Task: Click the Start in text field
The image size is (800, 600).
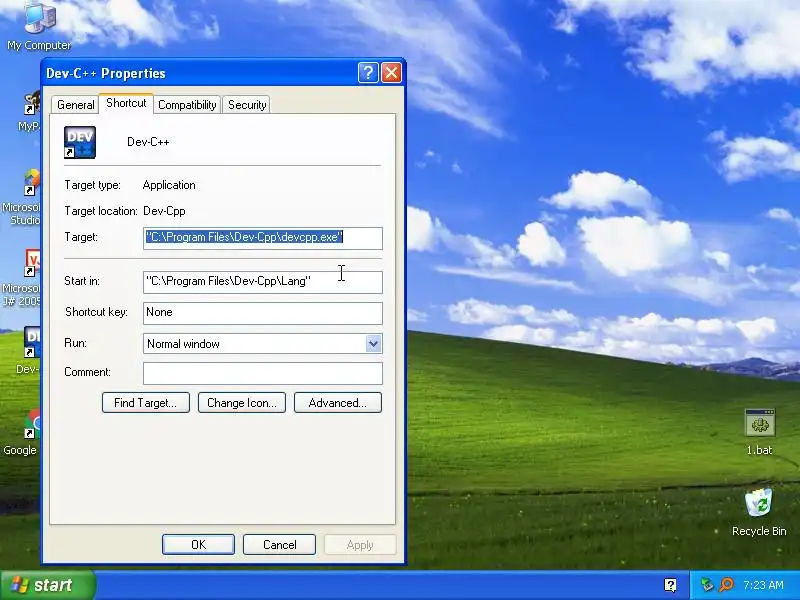Action: click(263, 282)
